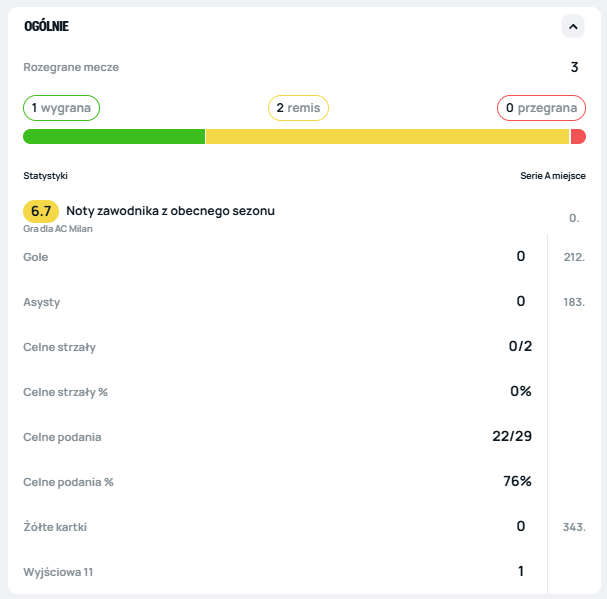Click the green wins bar segment
607x599 pixels.
(114, 137)
